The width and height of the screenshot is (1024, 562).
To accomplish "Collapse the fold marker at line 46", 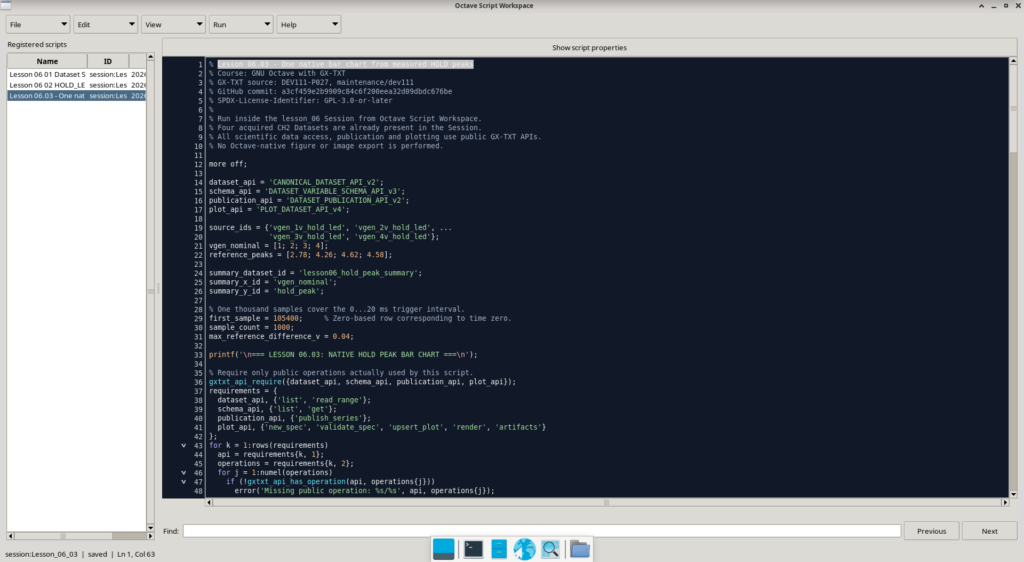I will tap(184, 473).
